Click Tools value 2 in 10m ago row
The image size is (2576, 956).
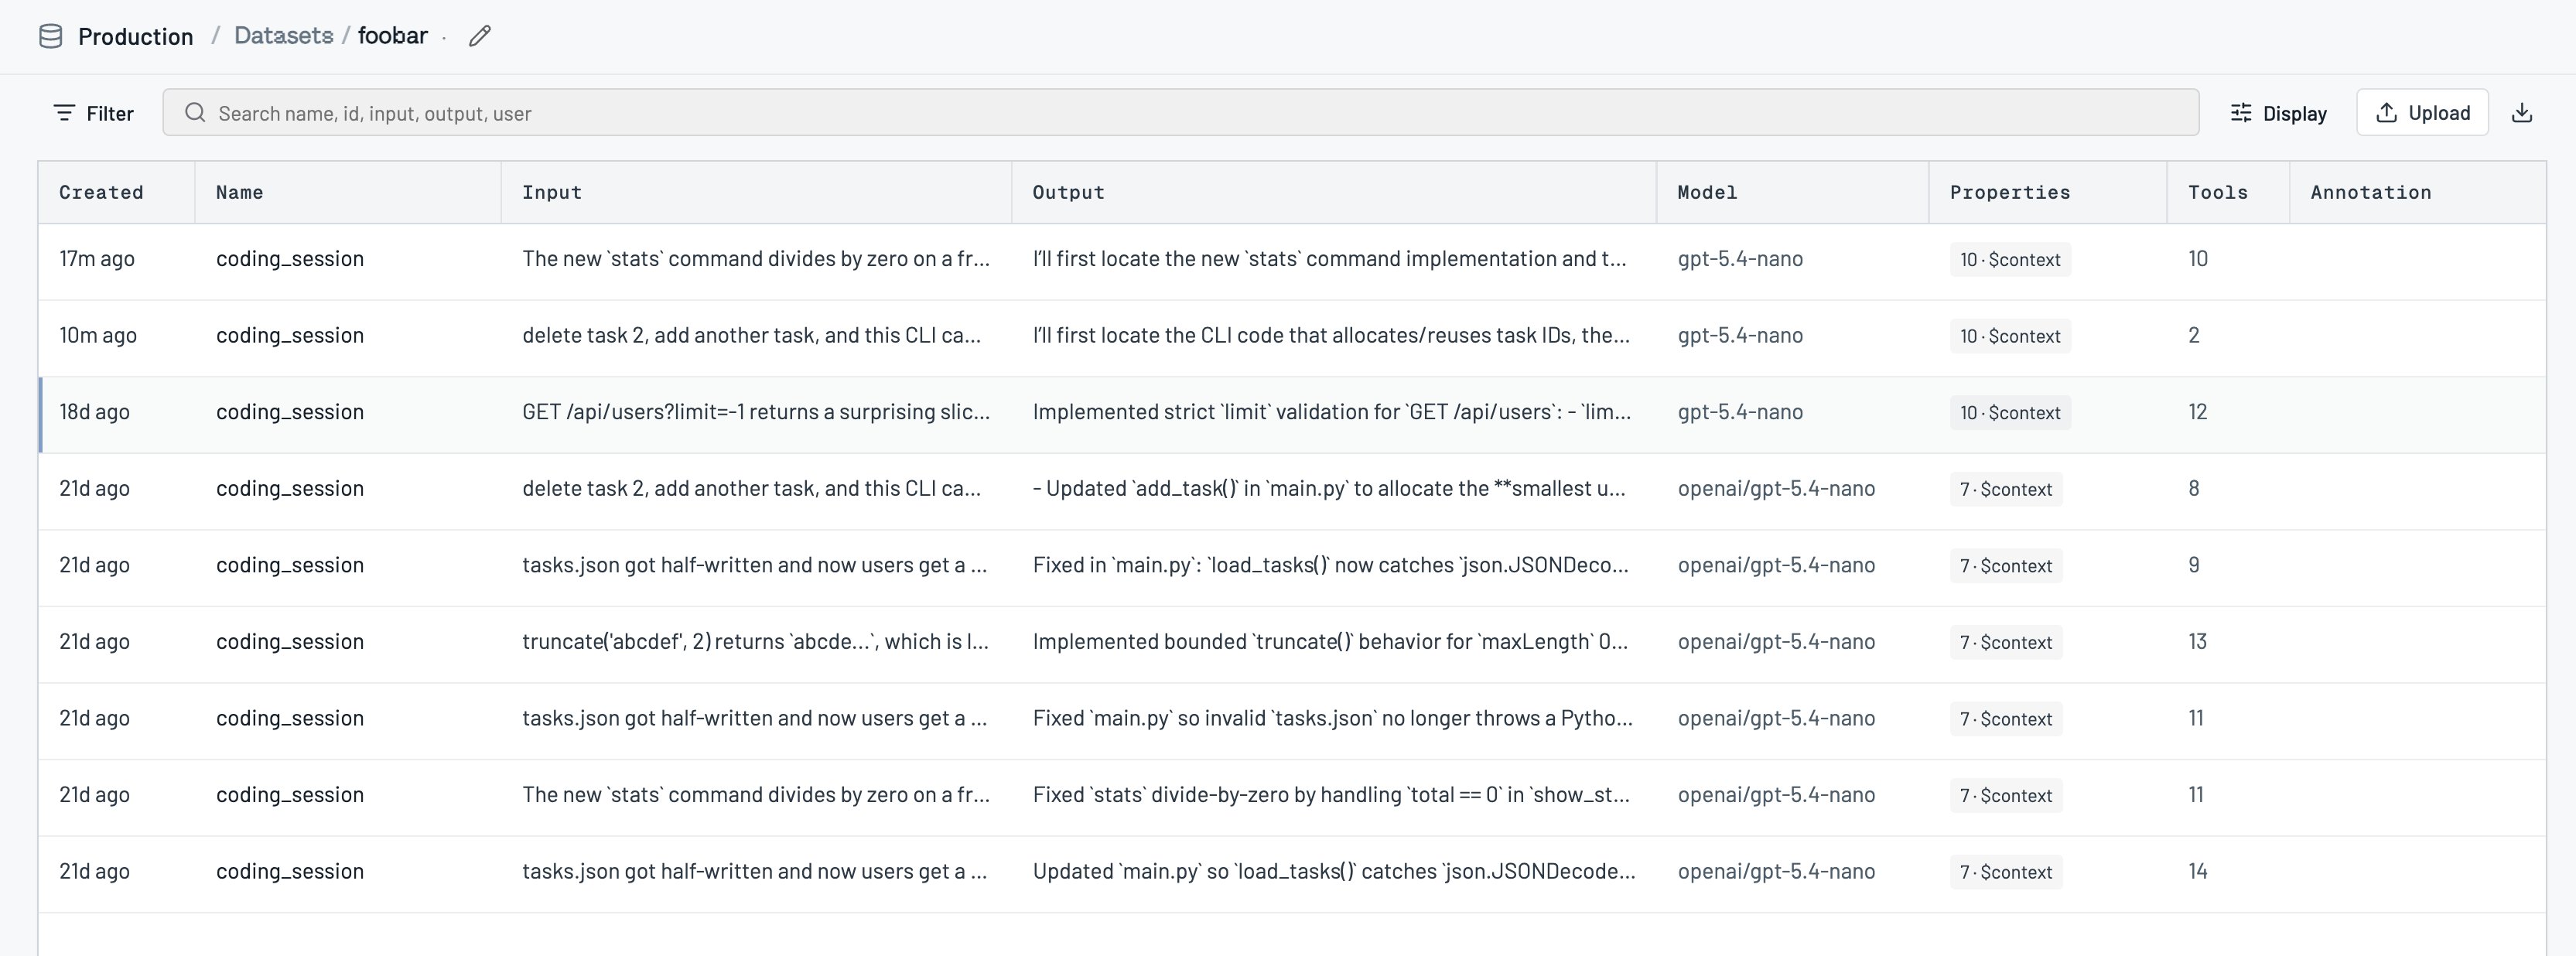(x=2193, y=336)
